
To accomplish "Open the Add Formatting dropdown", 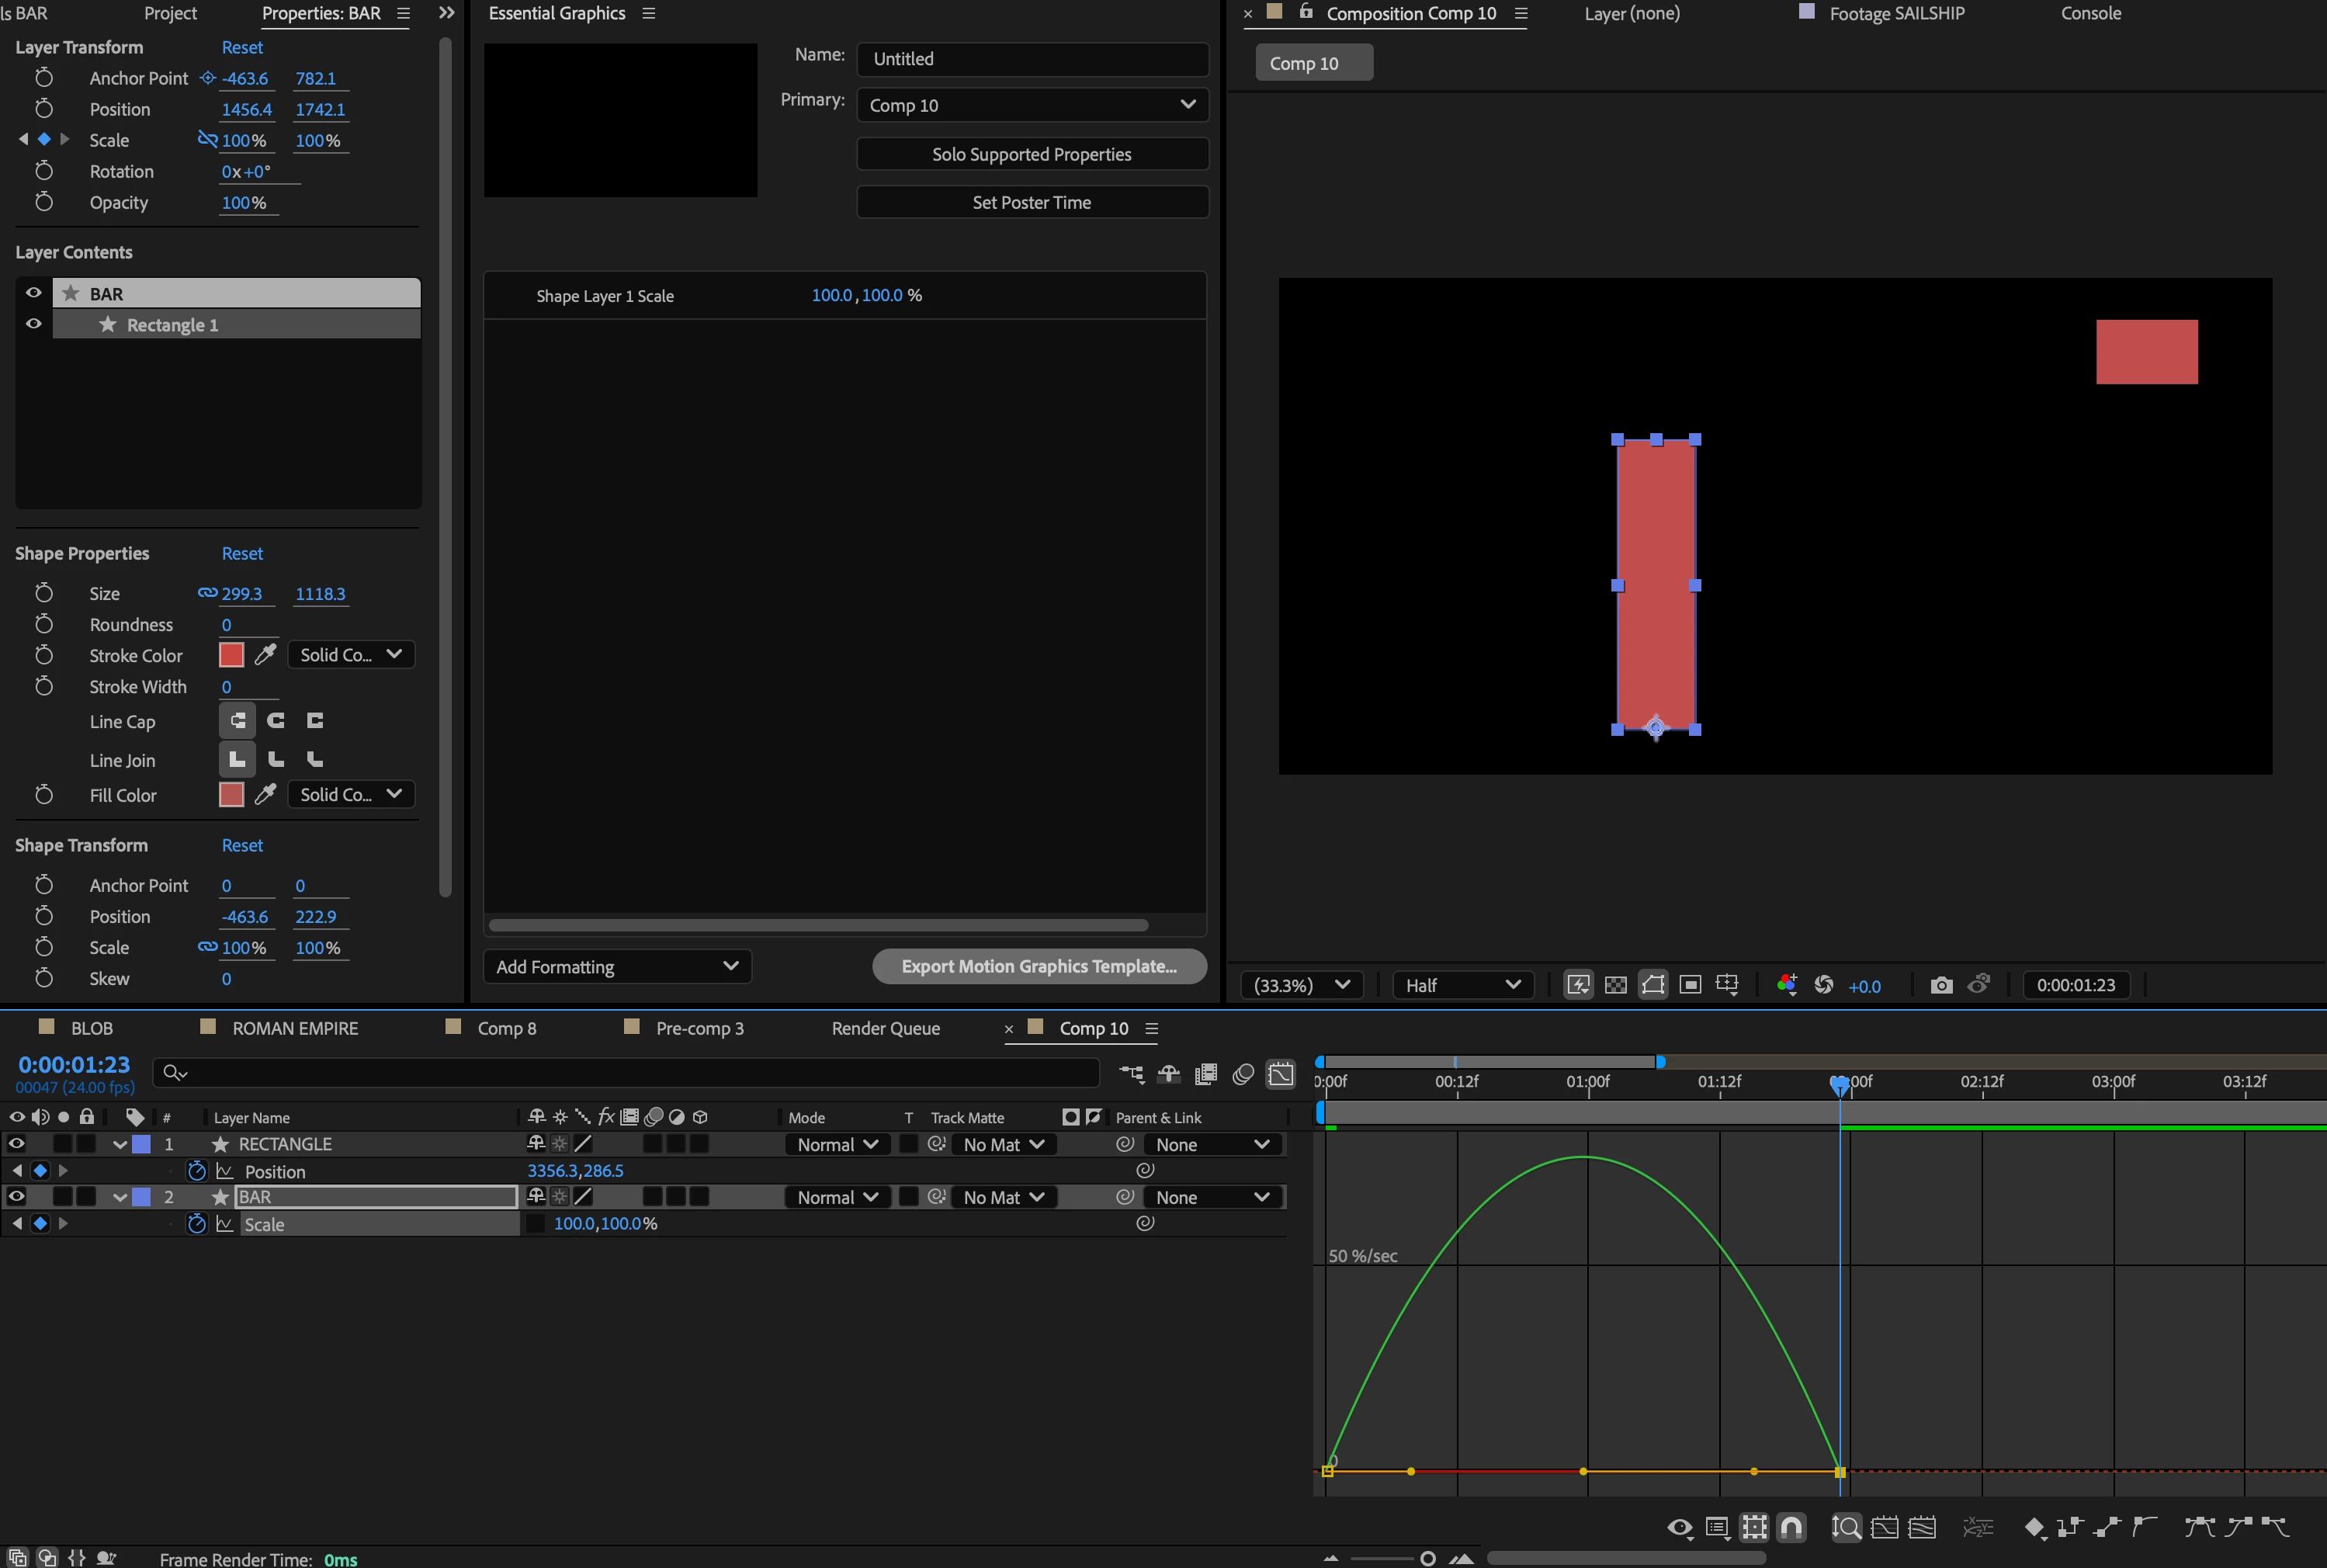I will (x=617, y=967).
